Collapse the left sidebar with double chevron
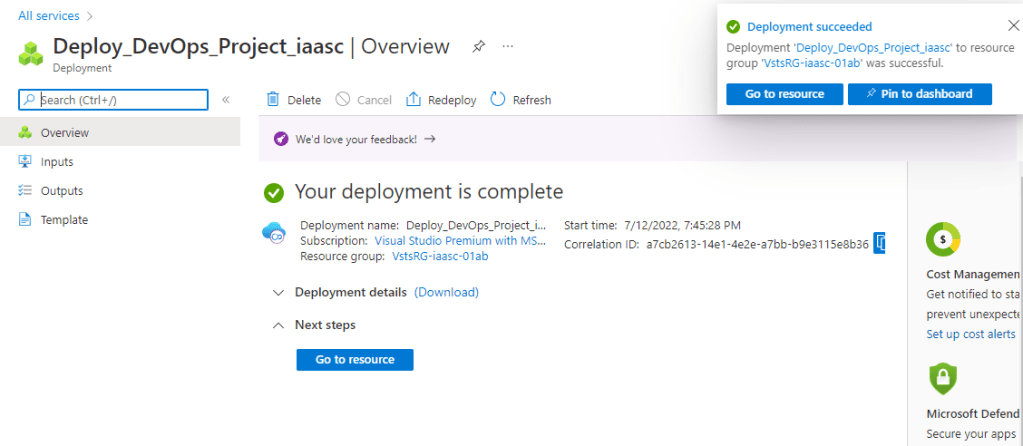Viewport: 1023px width, 446px height. pos(226,100)
